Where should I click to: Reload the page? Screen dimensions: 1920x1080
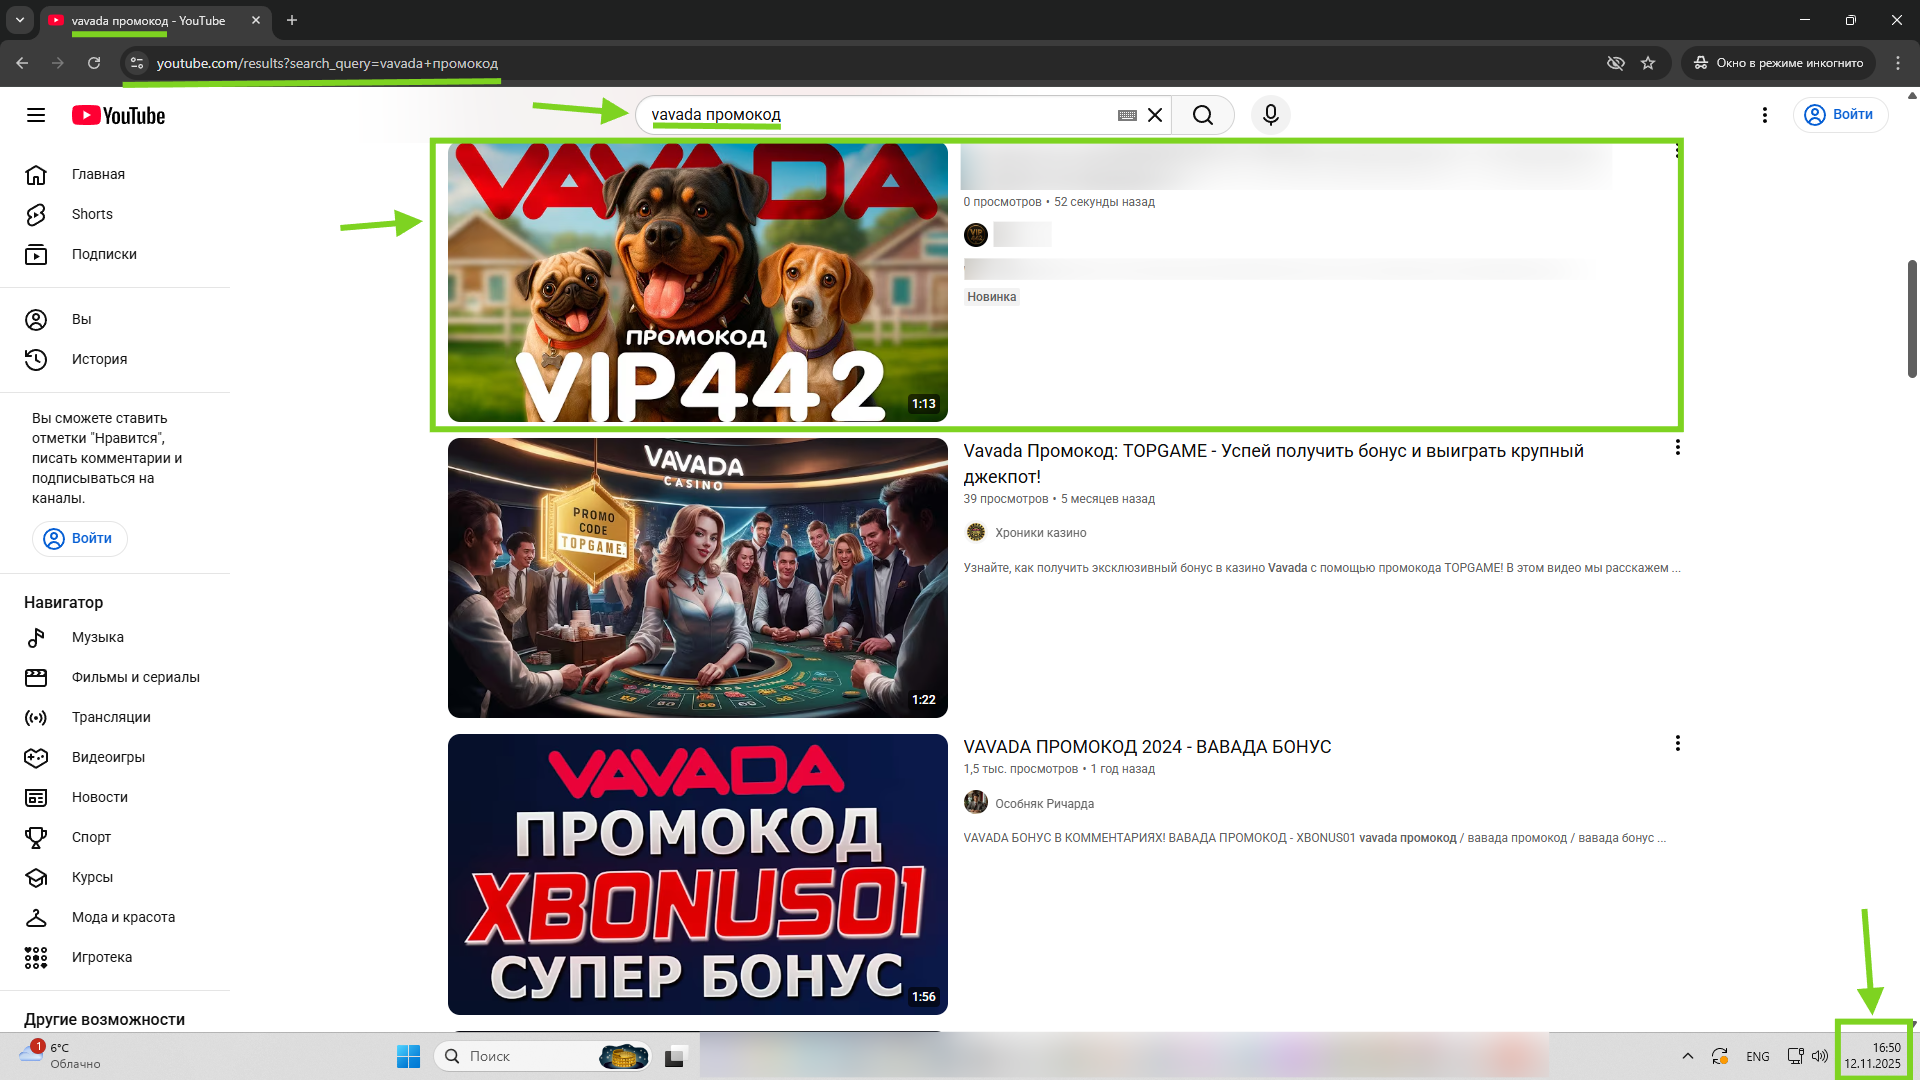pos(94,63)
